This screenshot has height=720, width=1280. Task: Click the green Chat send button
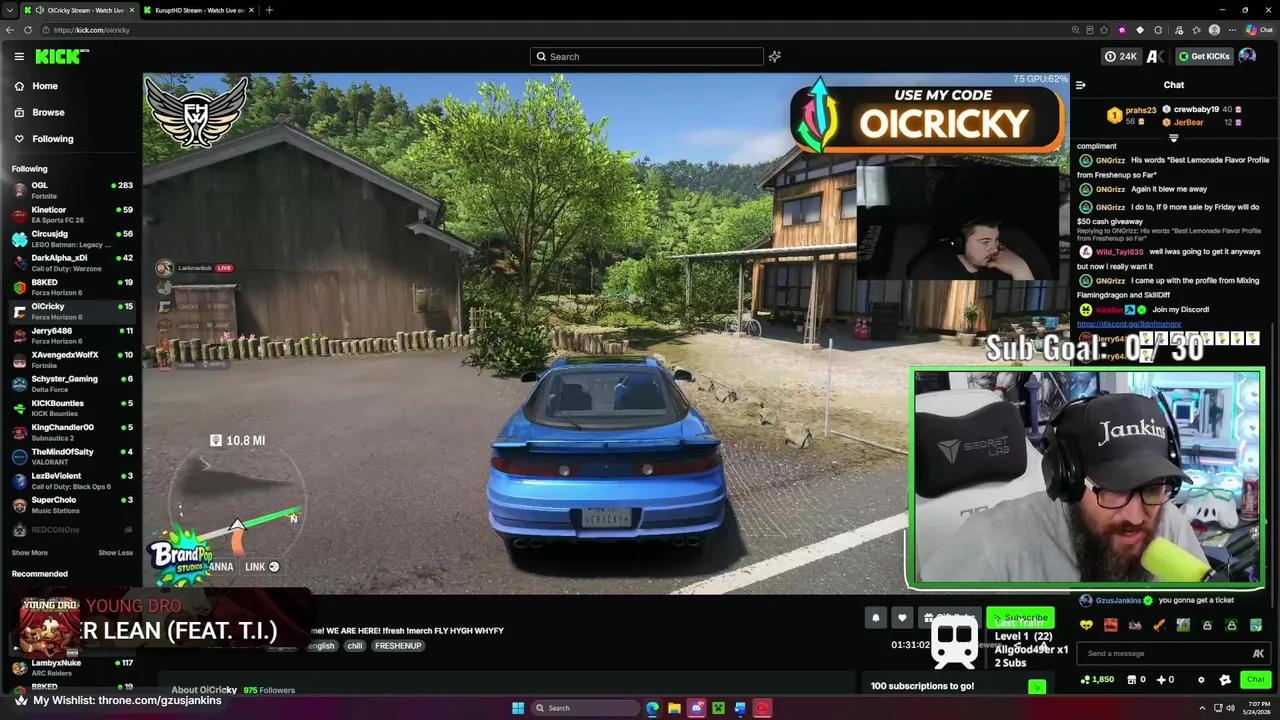pos(1255,680)
